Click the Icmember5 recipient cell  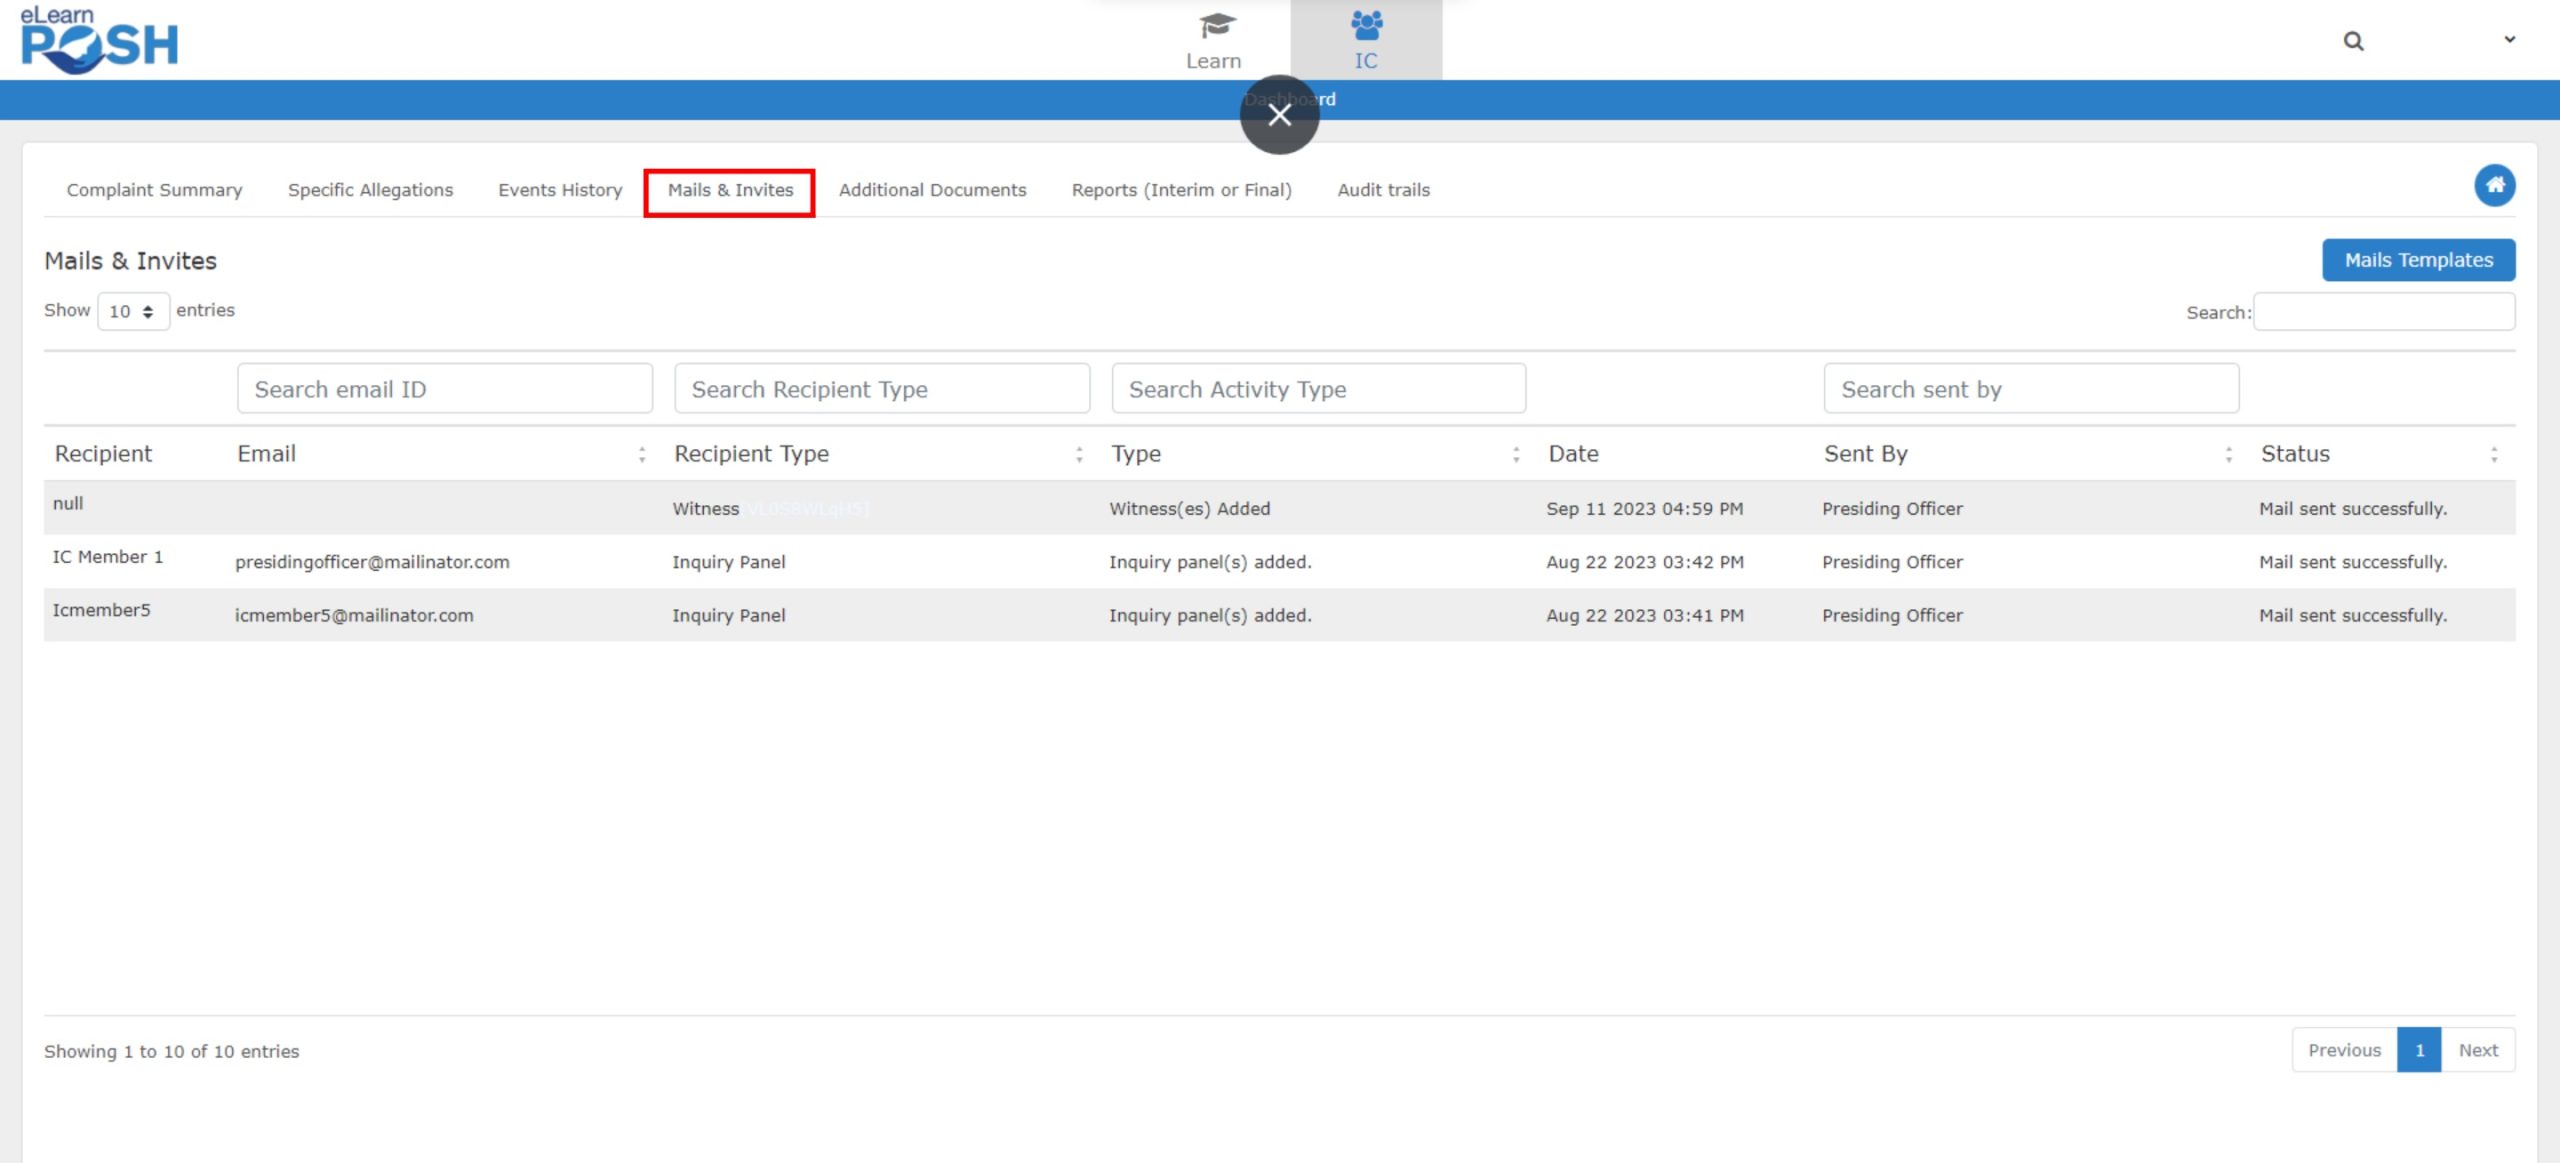(x=101, y=610)
